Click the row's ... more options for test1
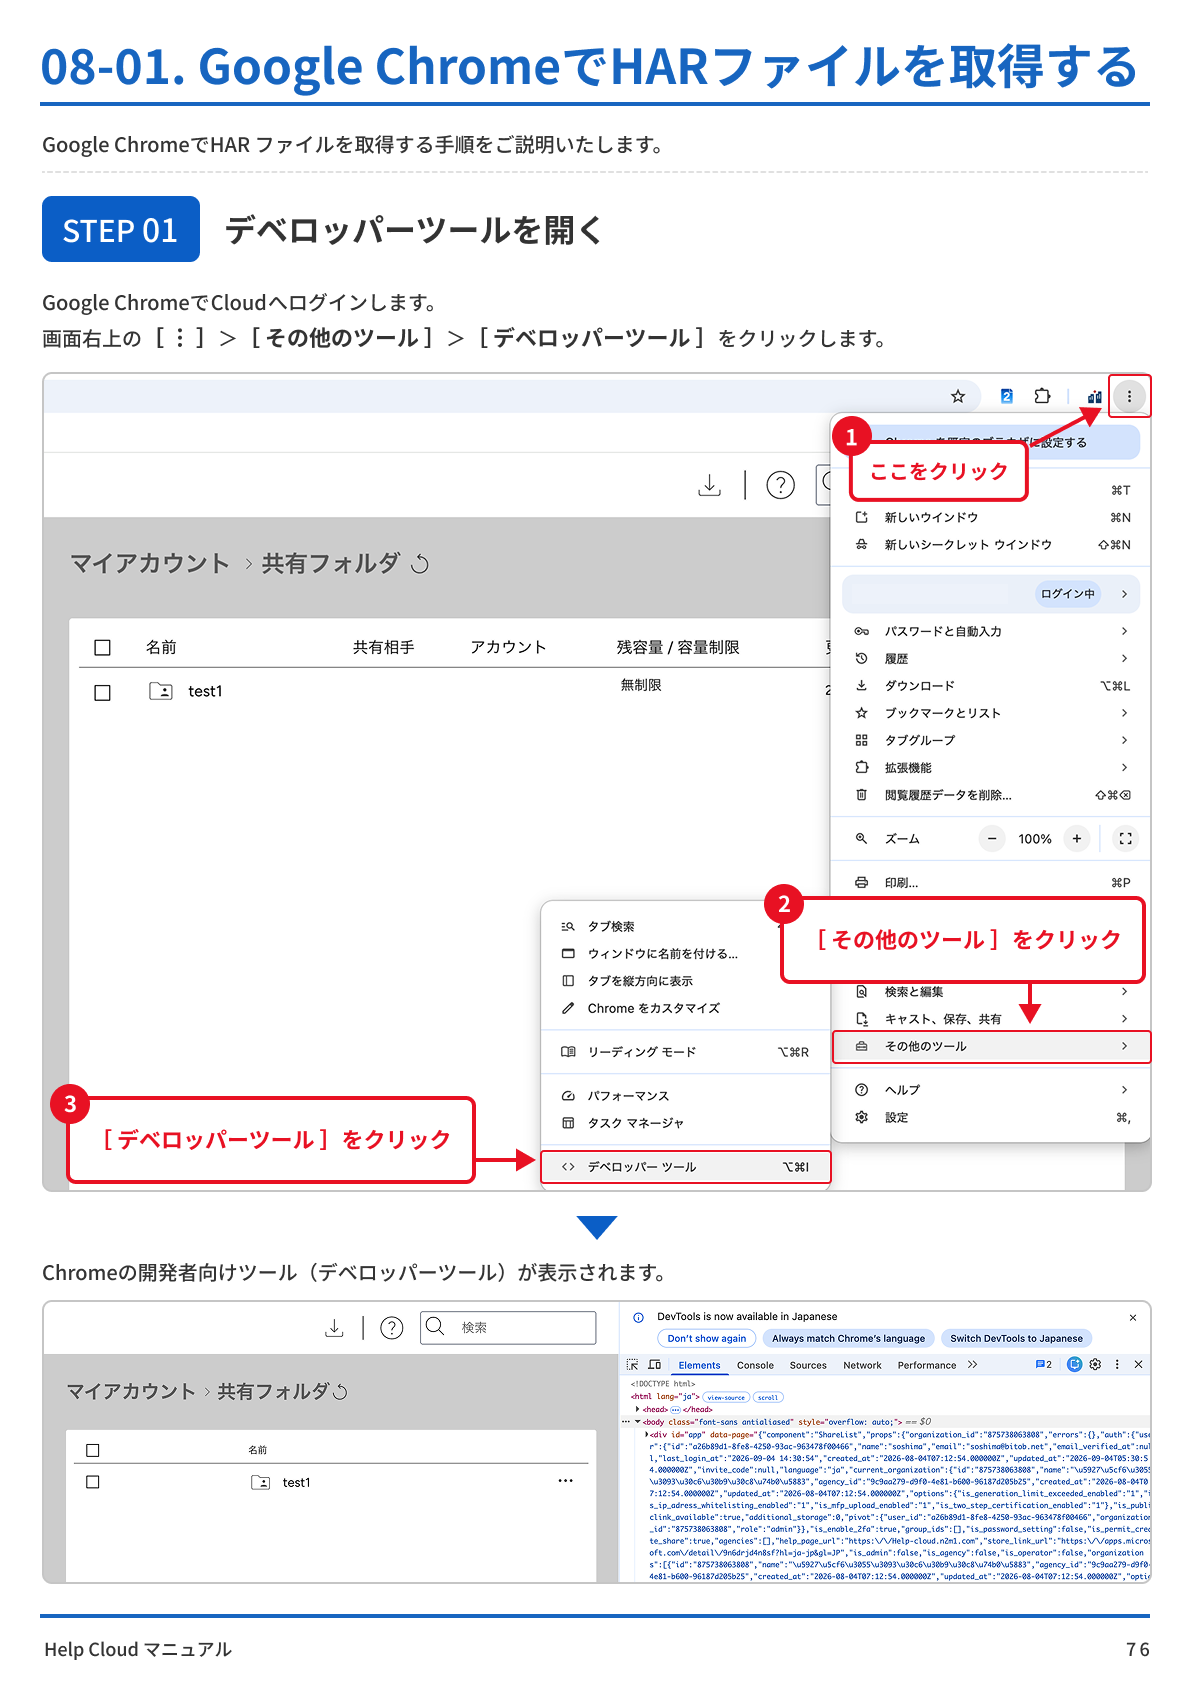The height and width of the screenshot is (1684, 1190). [565, 1481]
